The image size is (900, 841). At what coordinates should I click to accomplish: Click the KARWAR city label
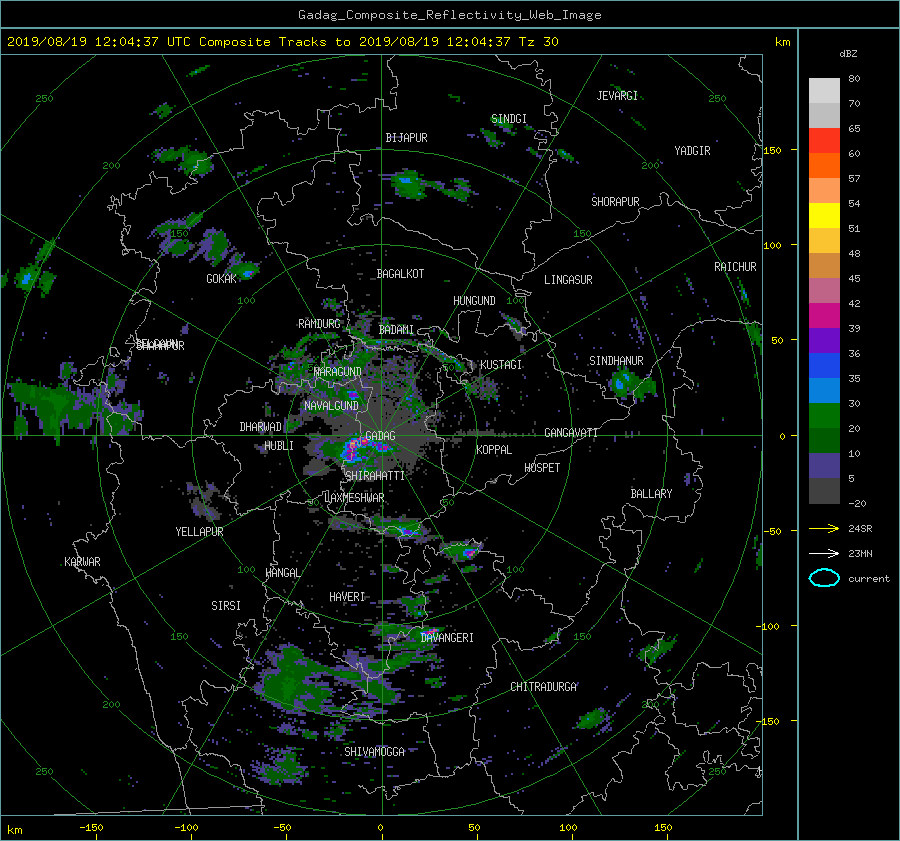coord(83,562)
